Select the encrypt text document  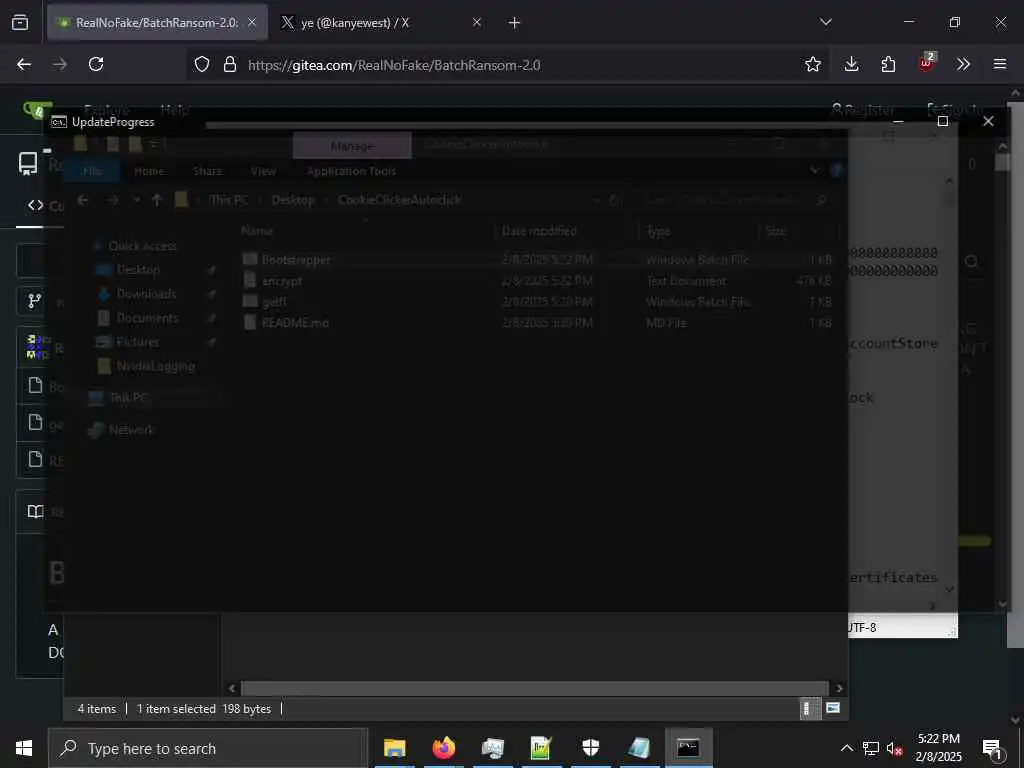click(281, 281)
